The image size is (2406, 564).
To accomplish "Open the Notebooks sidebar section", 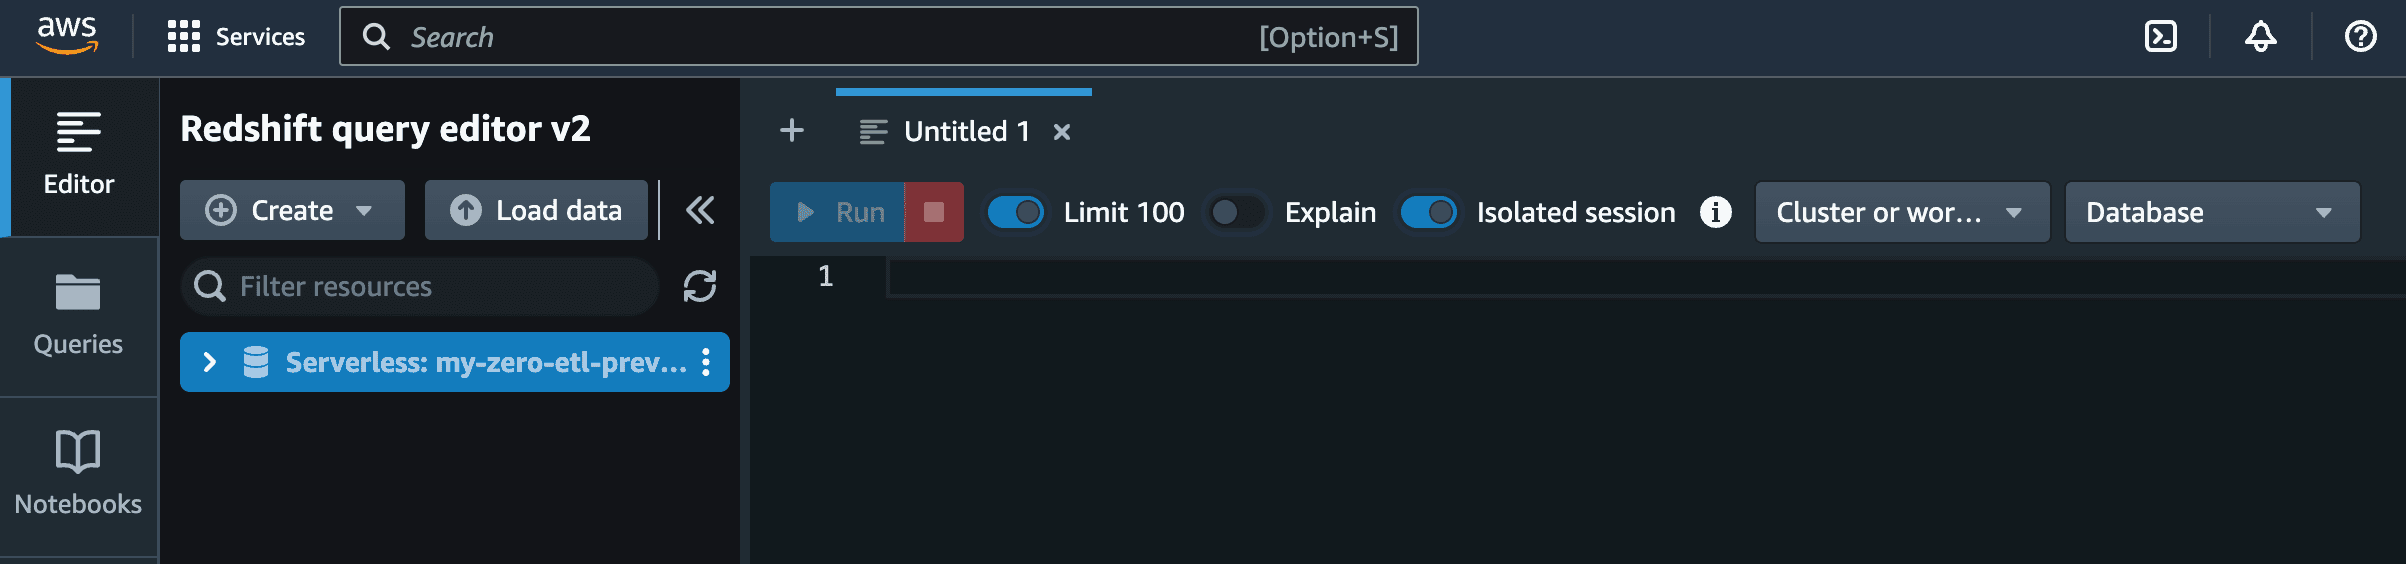I will [x=78, y=476].
